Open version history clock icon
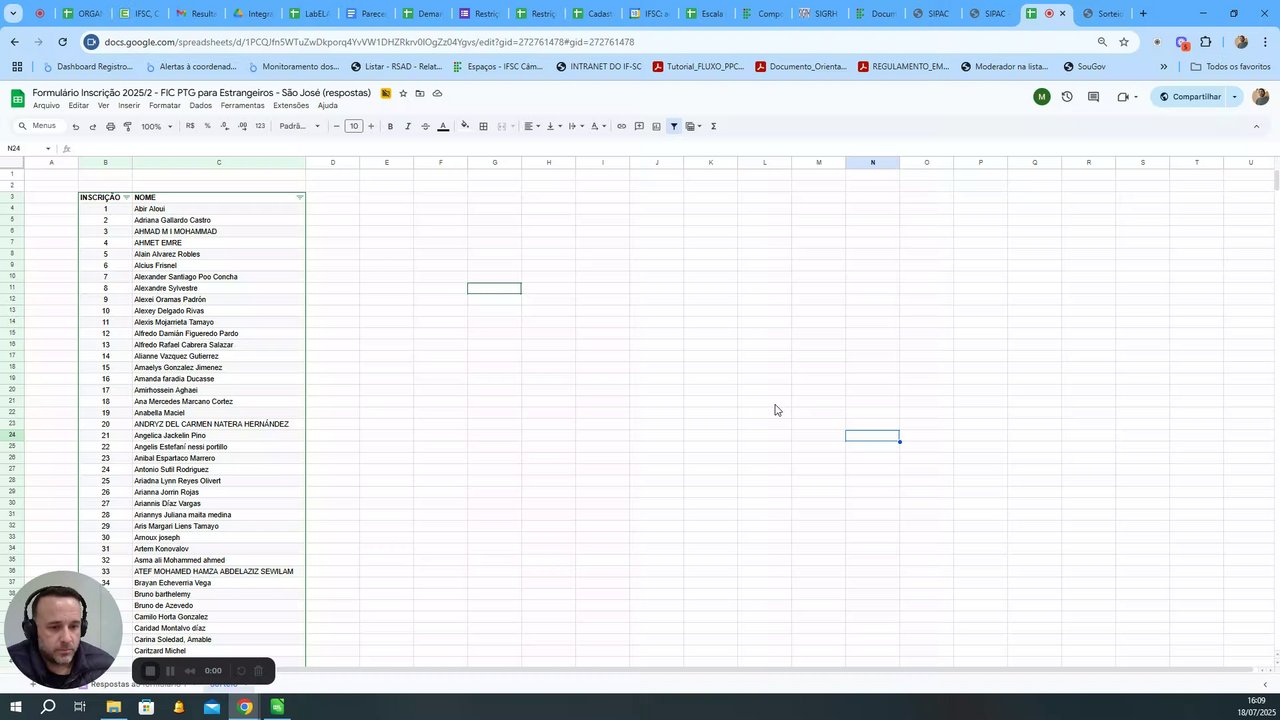The image size is (1280, 720). pyautogui.click(x=1067, y=97)
